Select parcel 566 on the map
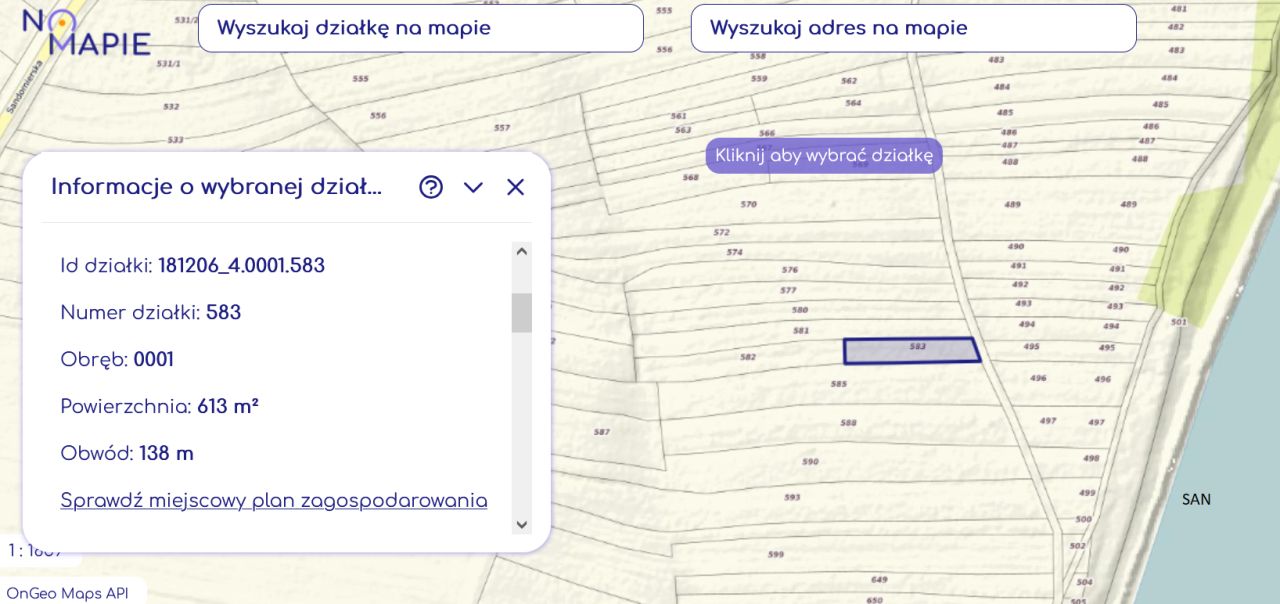 767,133
